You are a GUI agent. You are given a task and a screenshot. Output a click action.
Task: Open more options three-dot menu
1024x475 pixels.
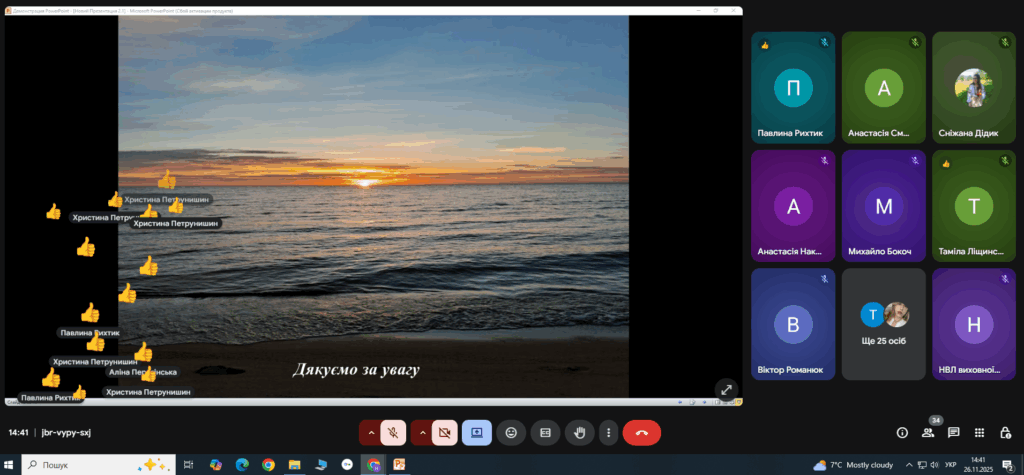pyautogui.click(x=608, y=433)
